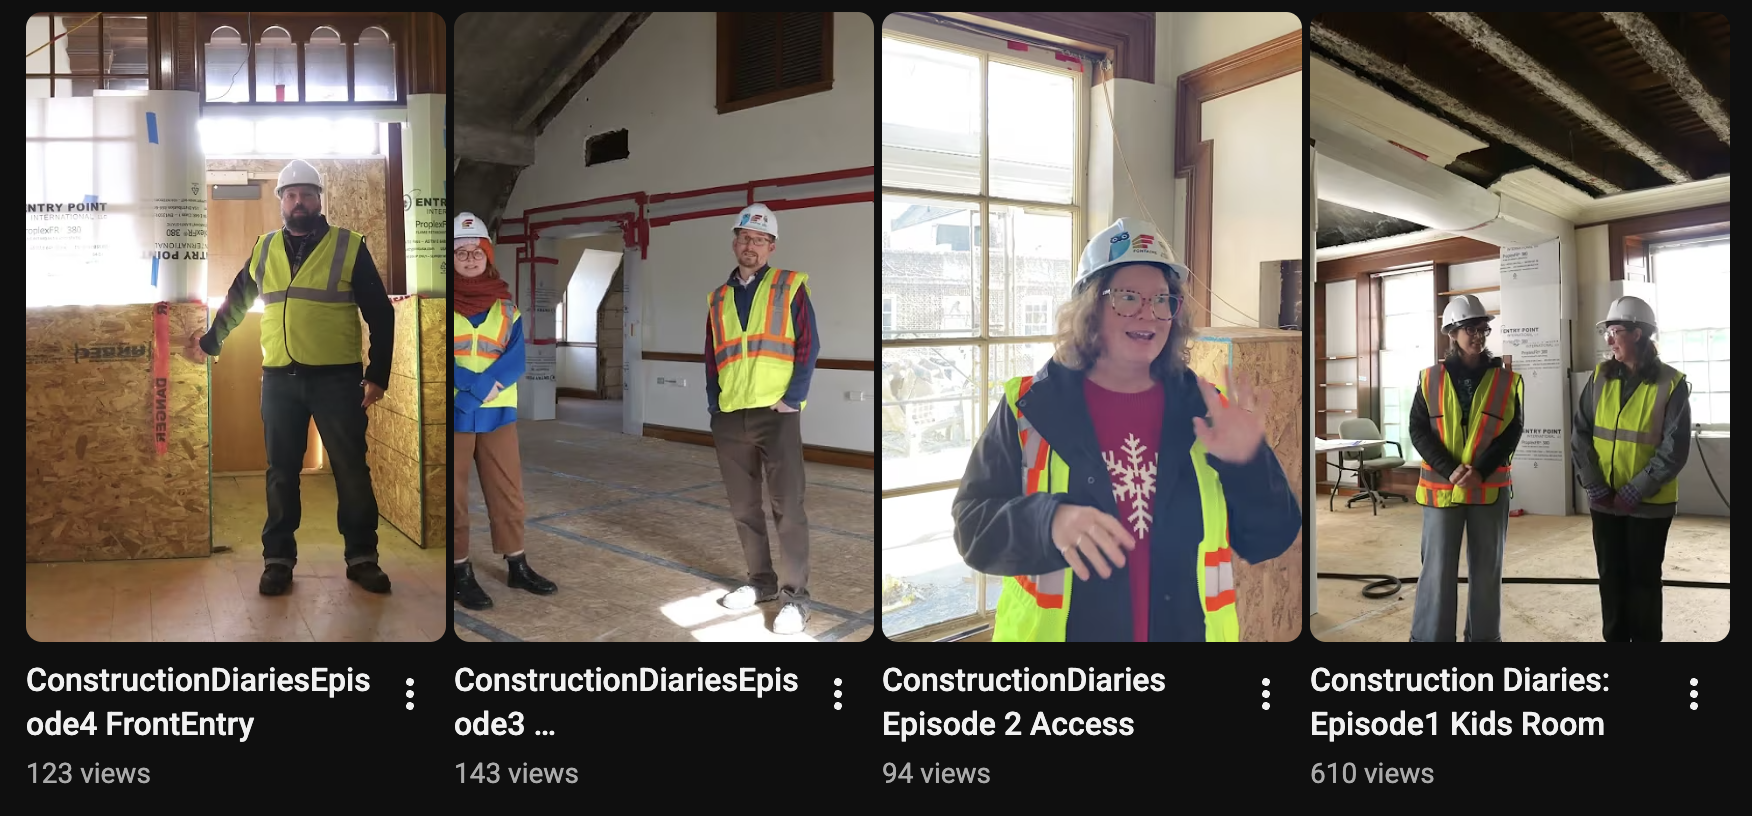
Task: Select the 143 views text
Action: click(516, 773)
